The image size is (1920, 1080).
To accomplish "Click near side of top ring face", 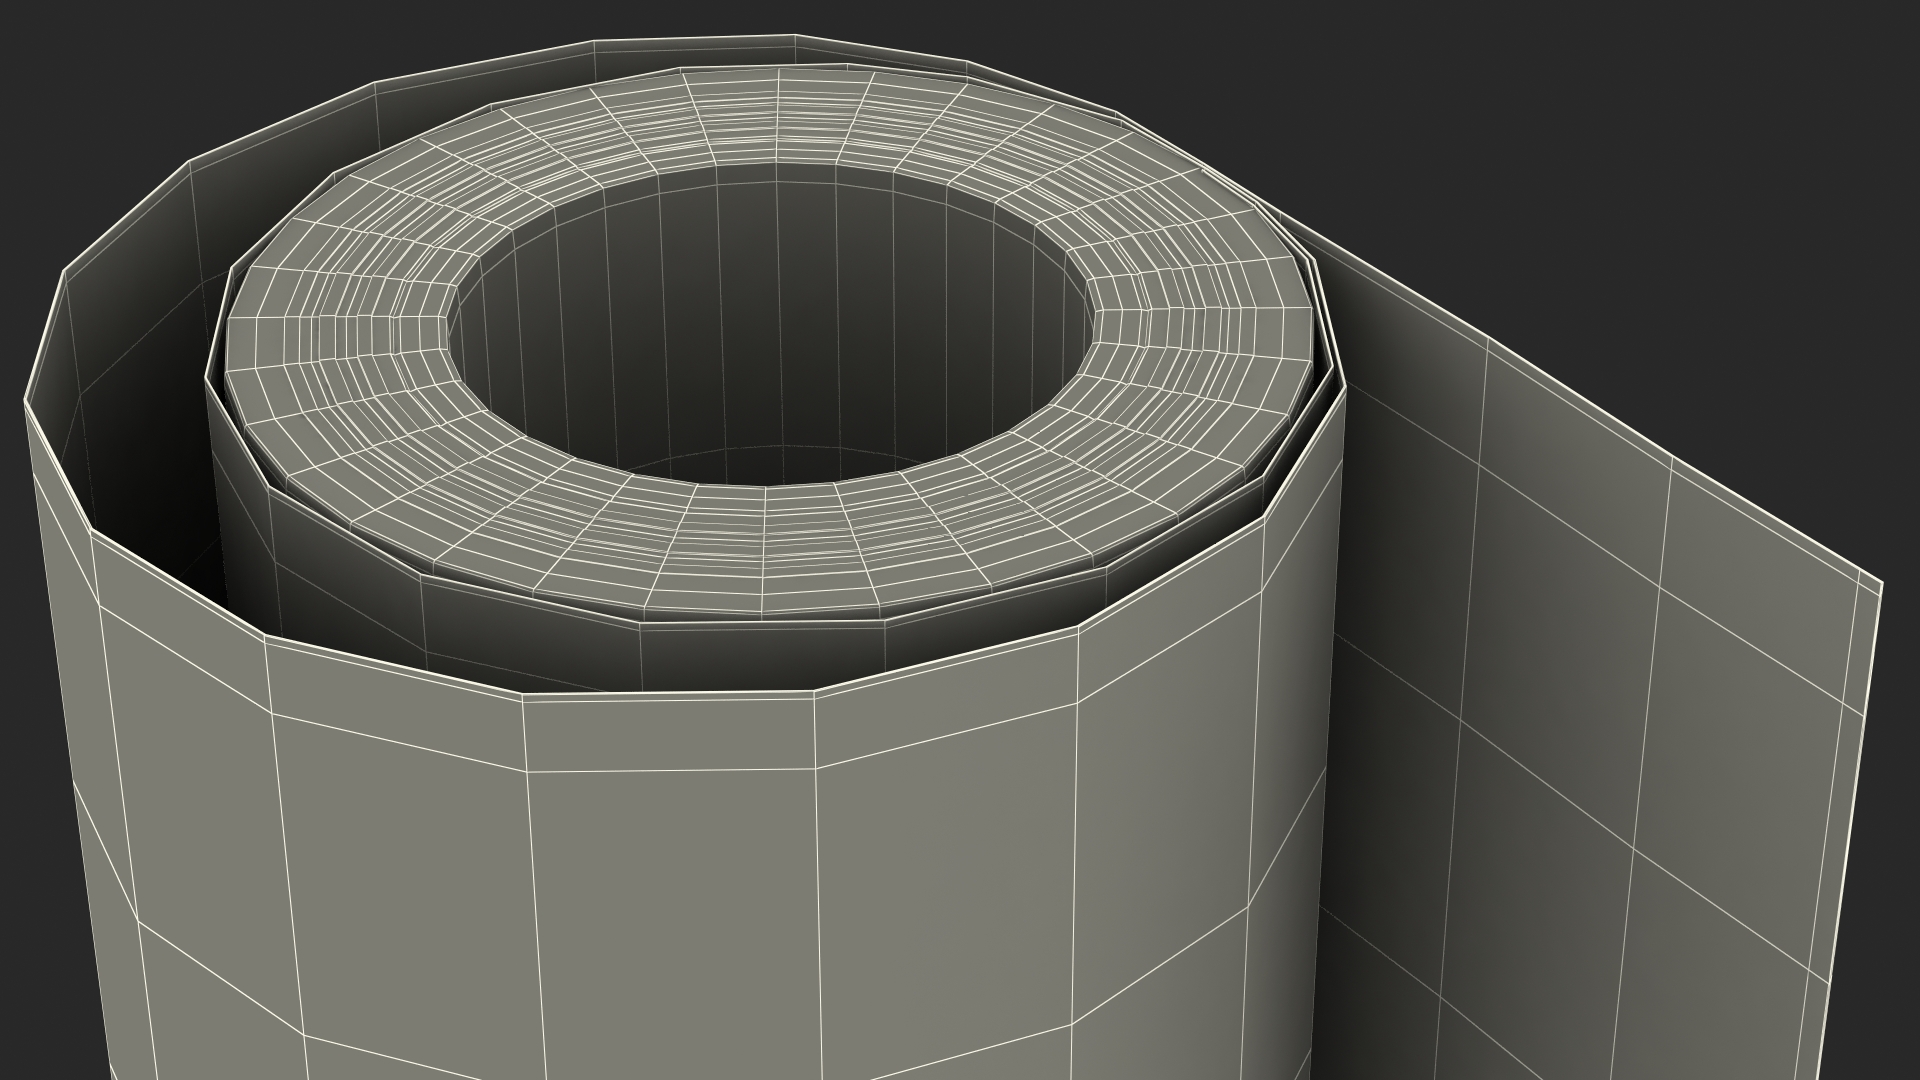I will click(x=770, y=550).
